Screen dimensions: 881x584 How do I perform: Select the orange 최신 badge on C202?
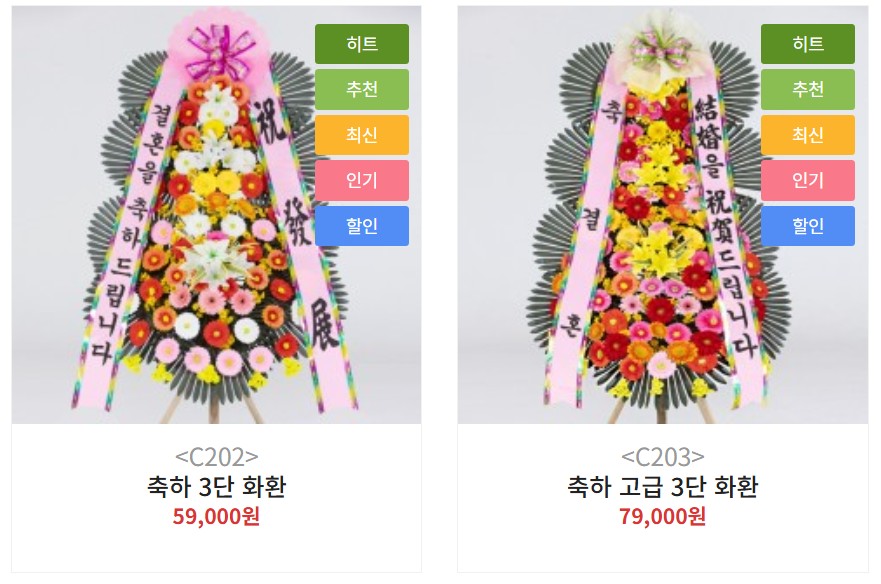coord(362,135)
